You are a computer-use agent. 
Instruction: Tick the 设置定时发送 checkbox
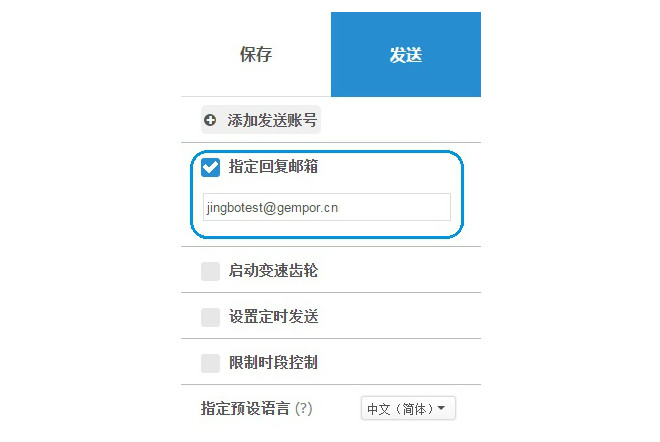[x=210, y=317]
